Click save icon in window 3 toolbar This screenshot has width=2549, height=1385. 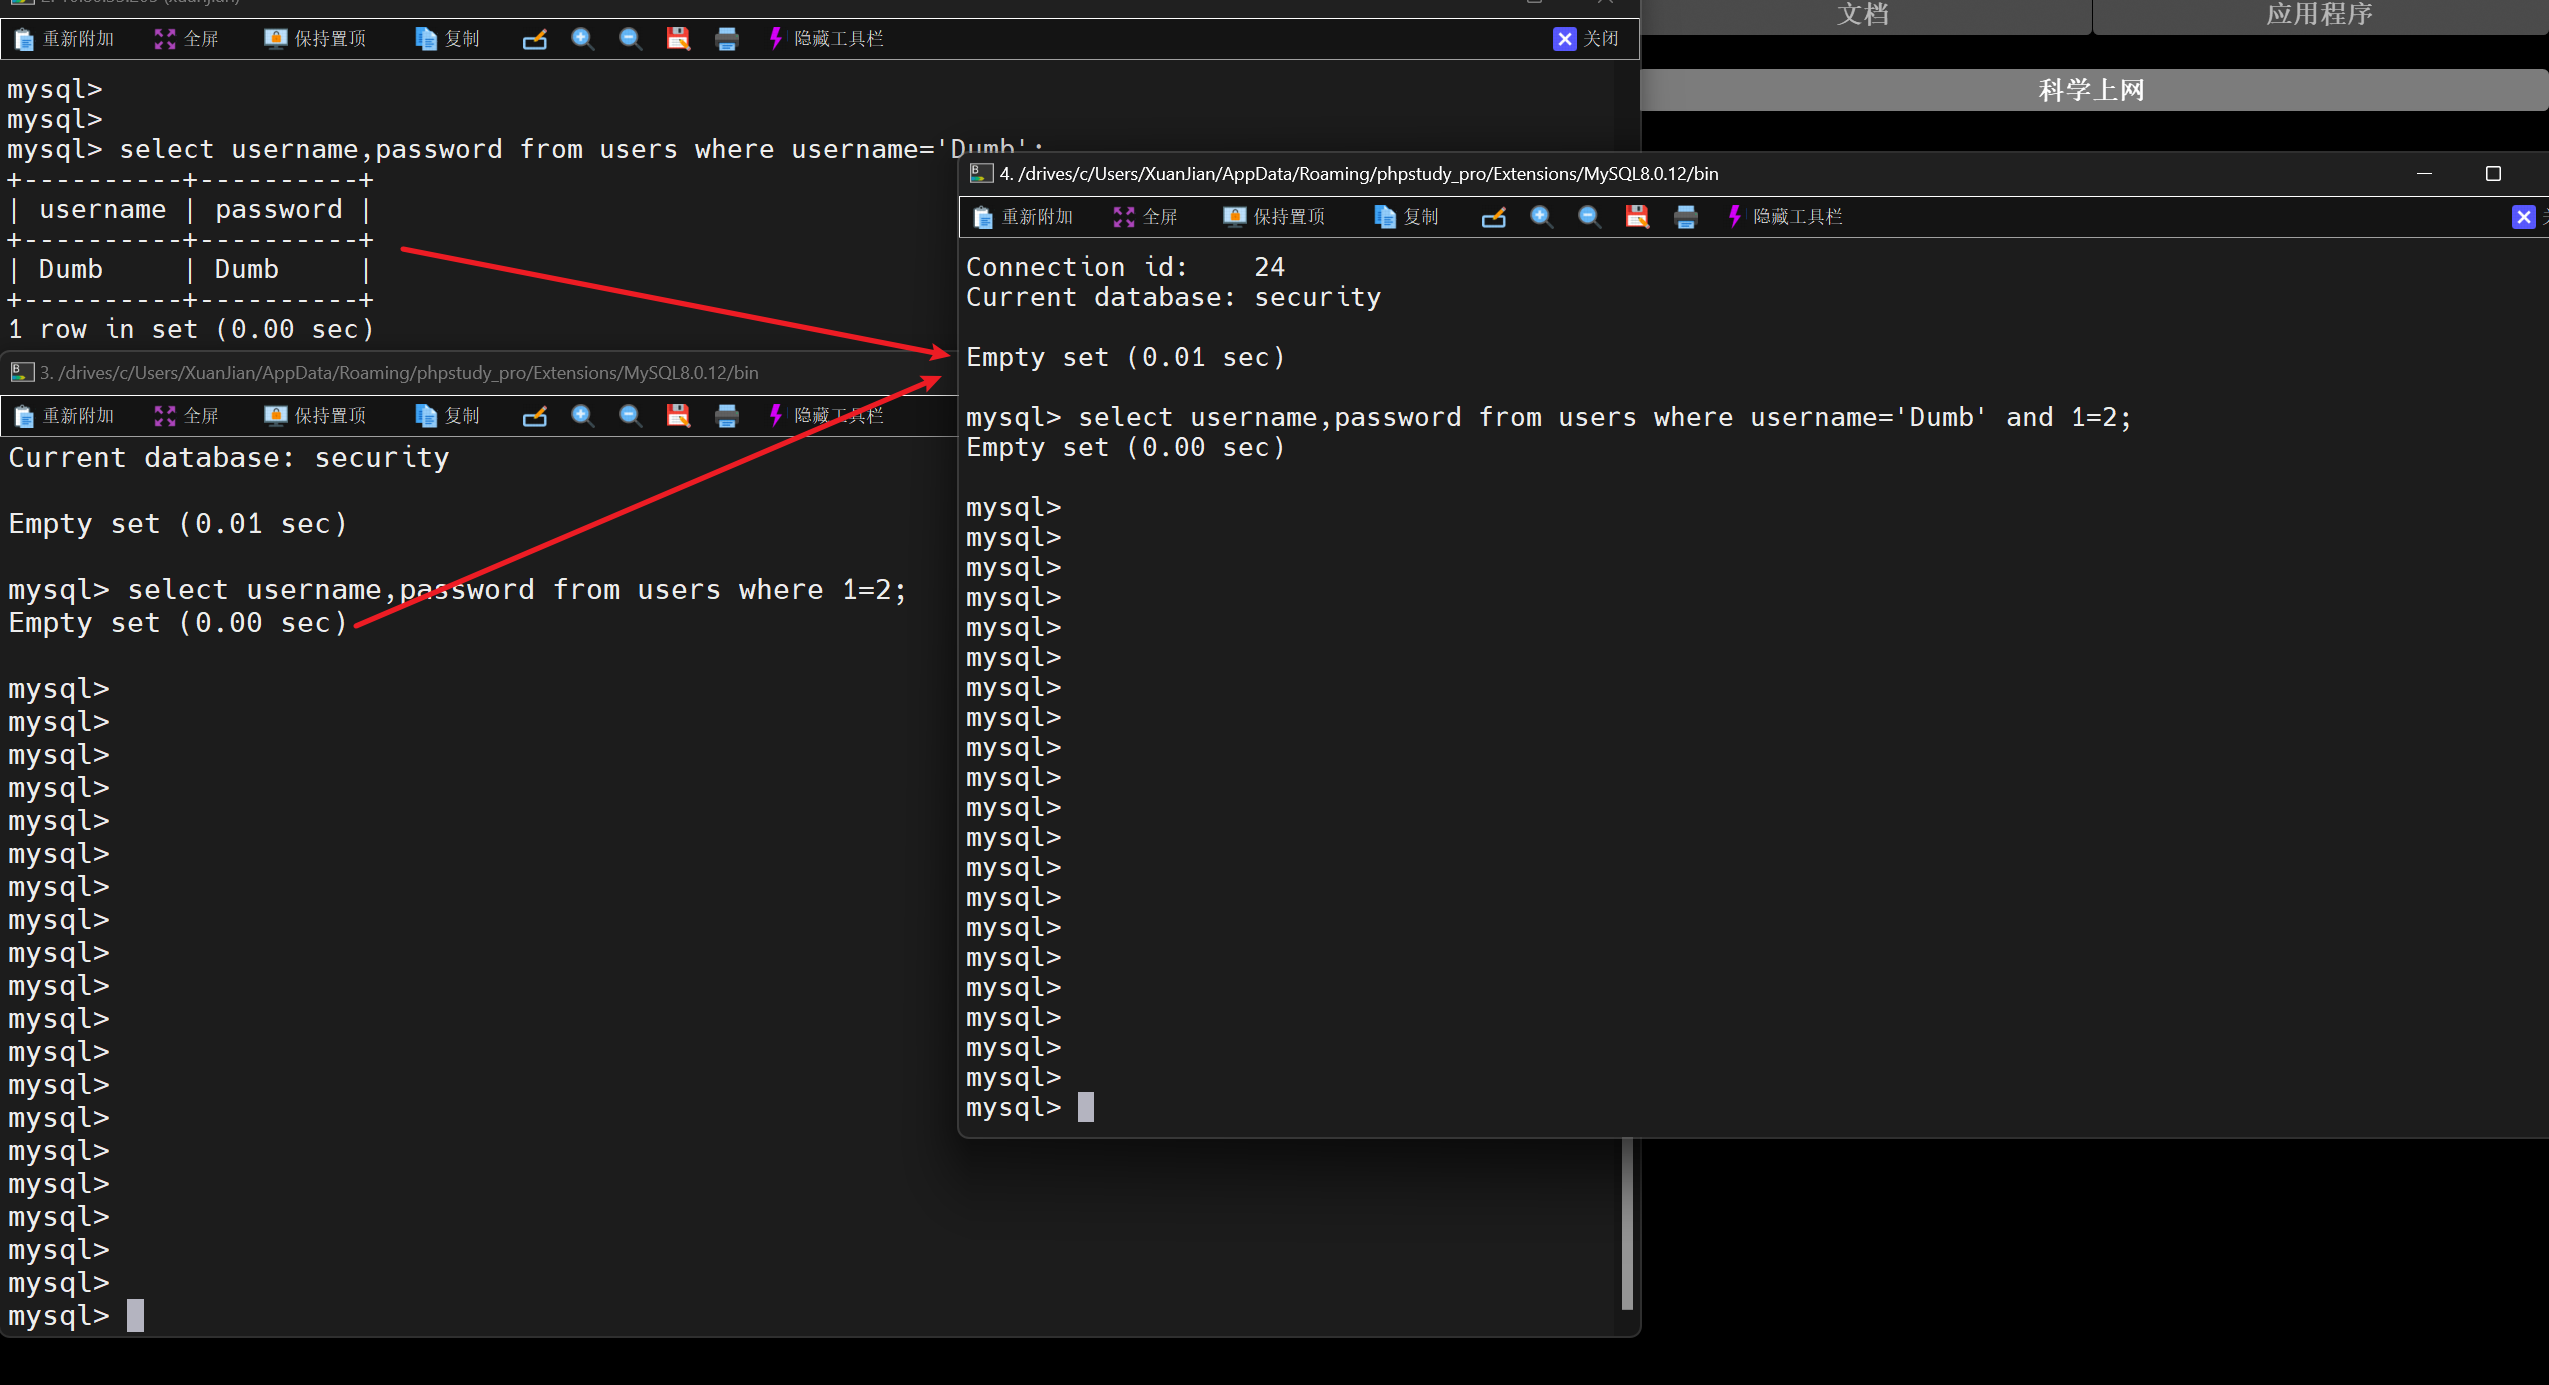click(678, 416)
